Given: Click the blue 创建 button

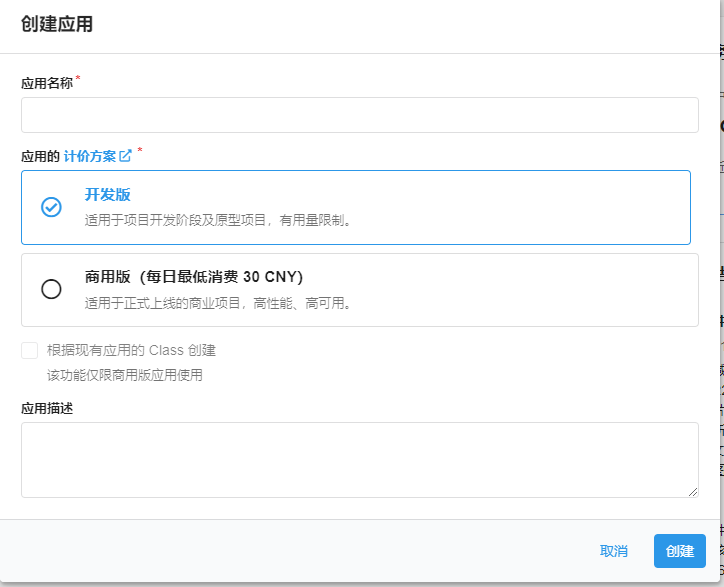Looking at the screenshot, I should point(680,551).
